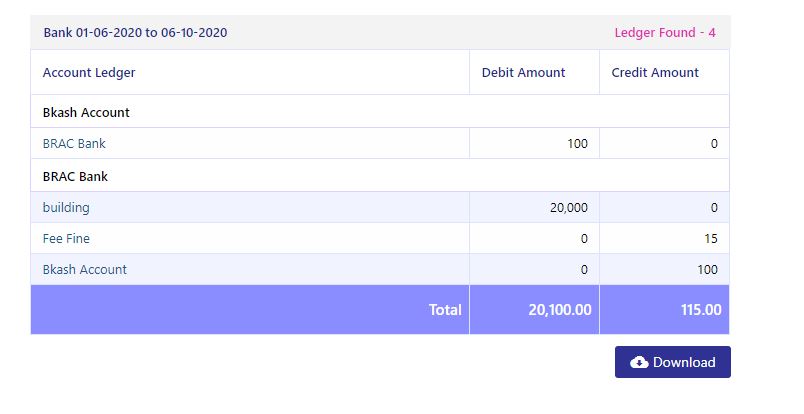
Task: Click the Bank date range title
Action: [x=135, y=33]
